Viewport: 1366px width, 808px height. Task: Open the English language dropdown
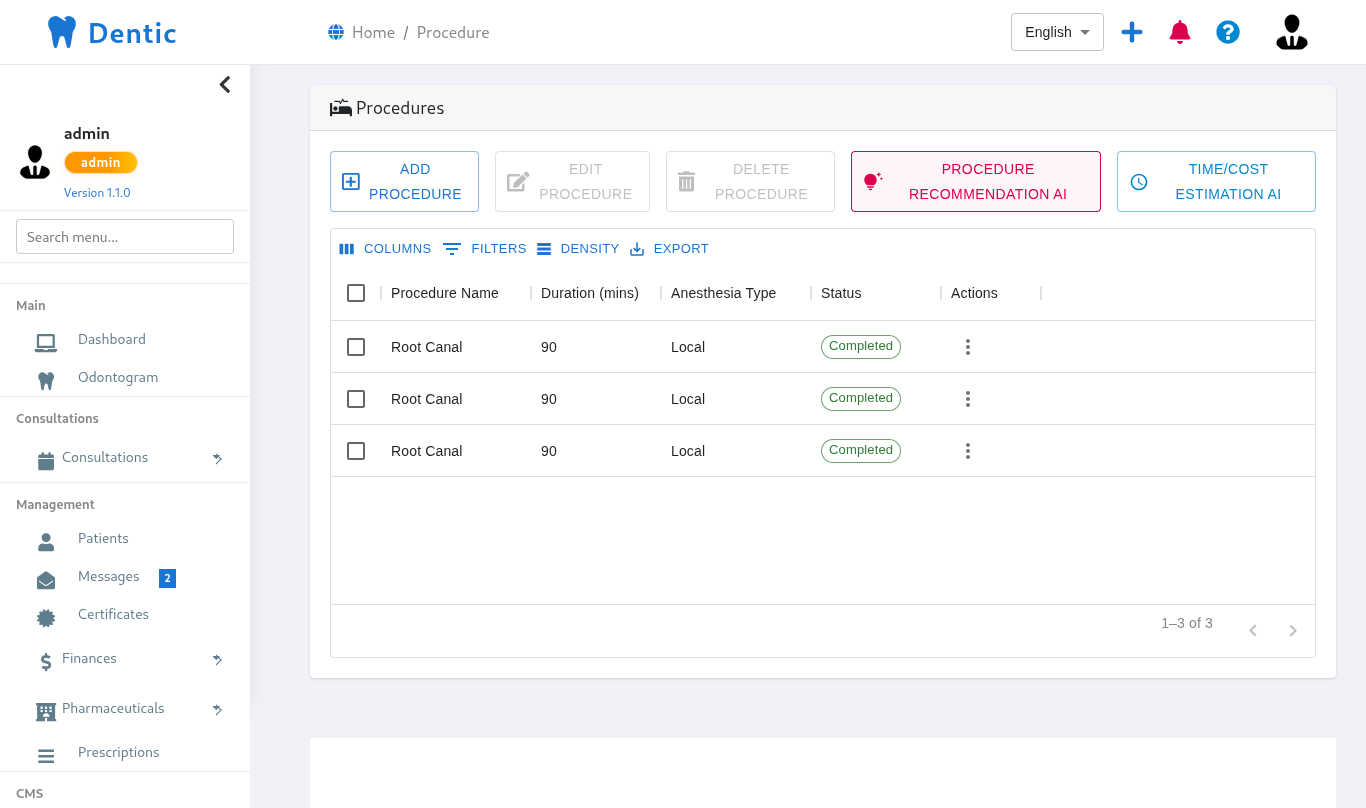(x=1057, y=32)
